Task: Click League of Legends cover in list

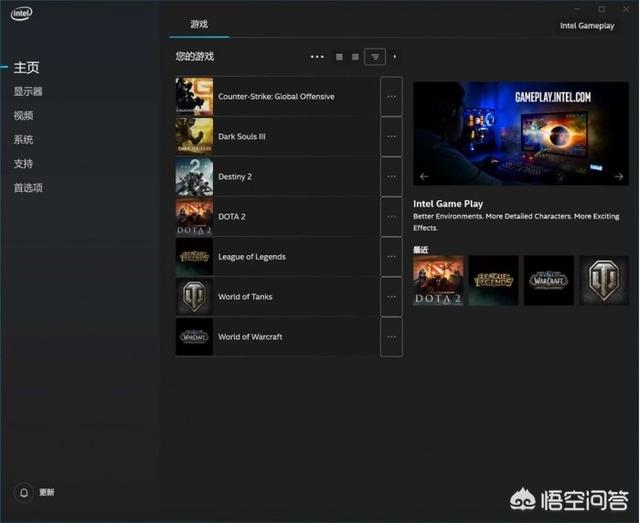Action: (194, 256)
